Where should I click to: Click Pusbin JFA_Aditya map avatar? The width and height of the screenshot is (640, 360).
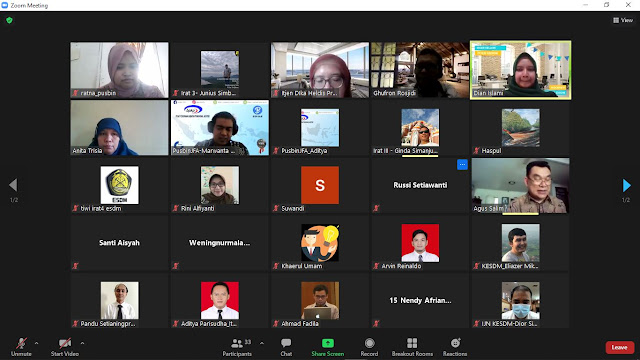[x=320, y=127]
